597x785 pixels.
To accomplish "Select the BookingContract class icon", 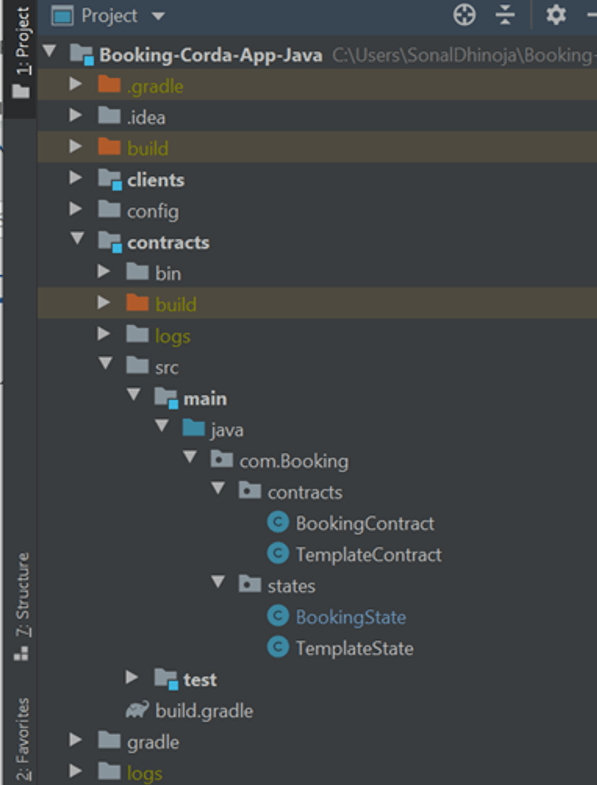I will click(278, 523).
